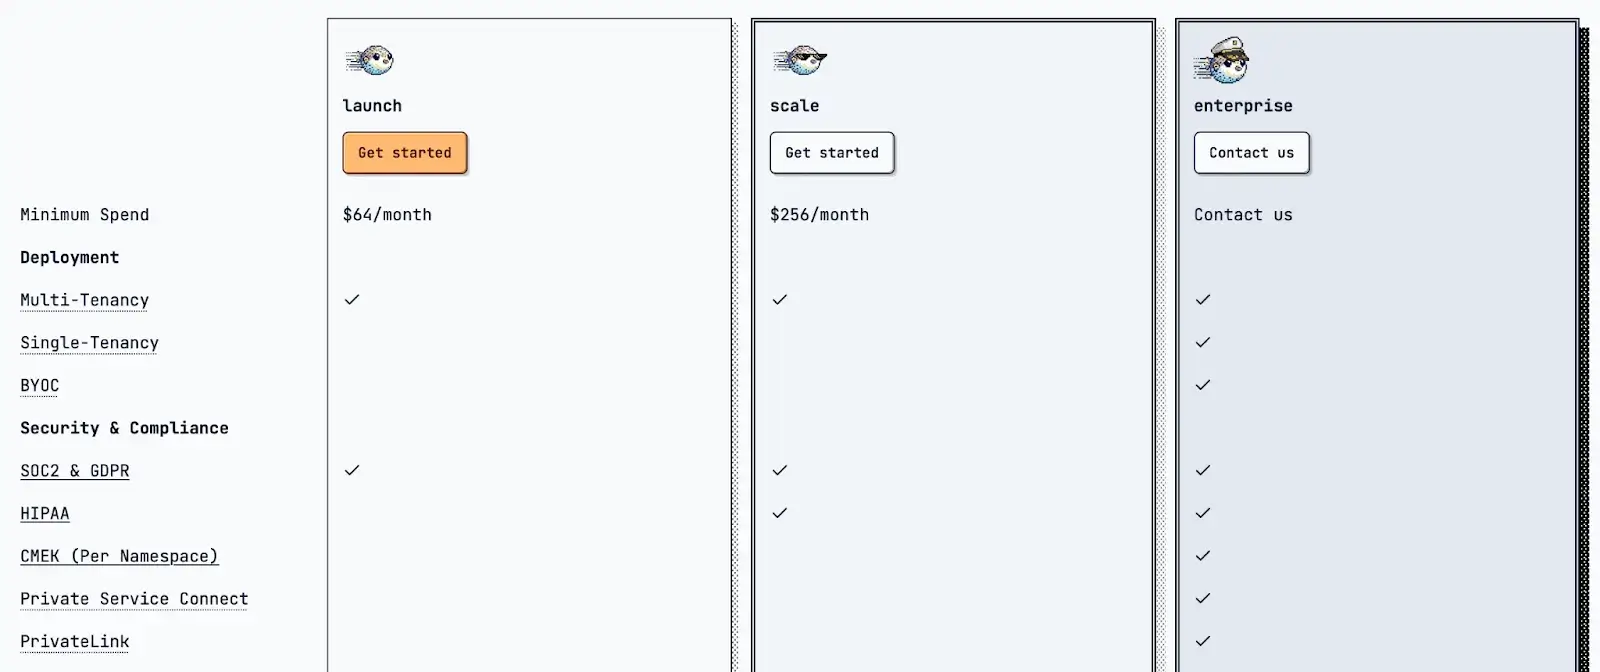Click the BYOC feature link
Screen dimensions: 1600x672
coord(40,386)
